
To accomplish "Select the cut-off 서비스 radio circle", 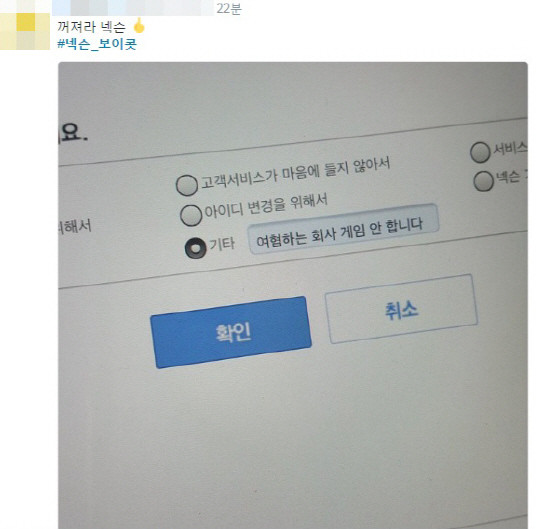I will 480,152.
